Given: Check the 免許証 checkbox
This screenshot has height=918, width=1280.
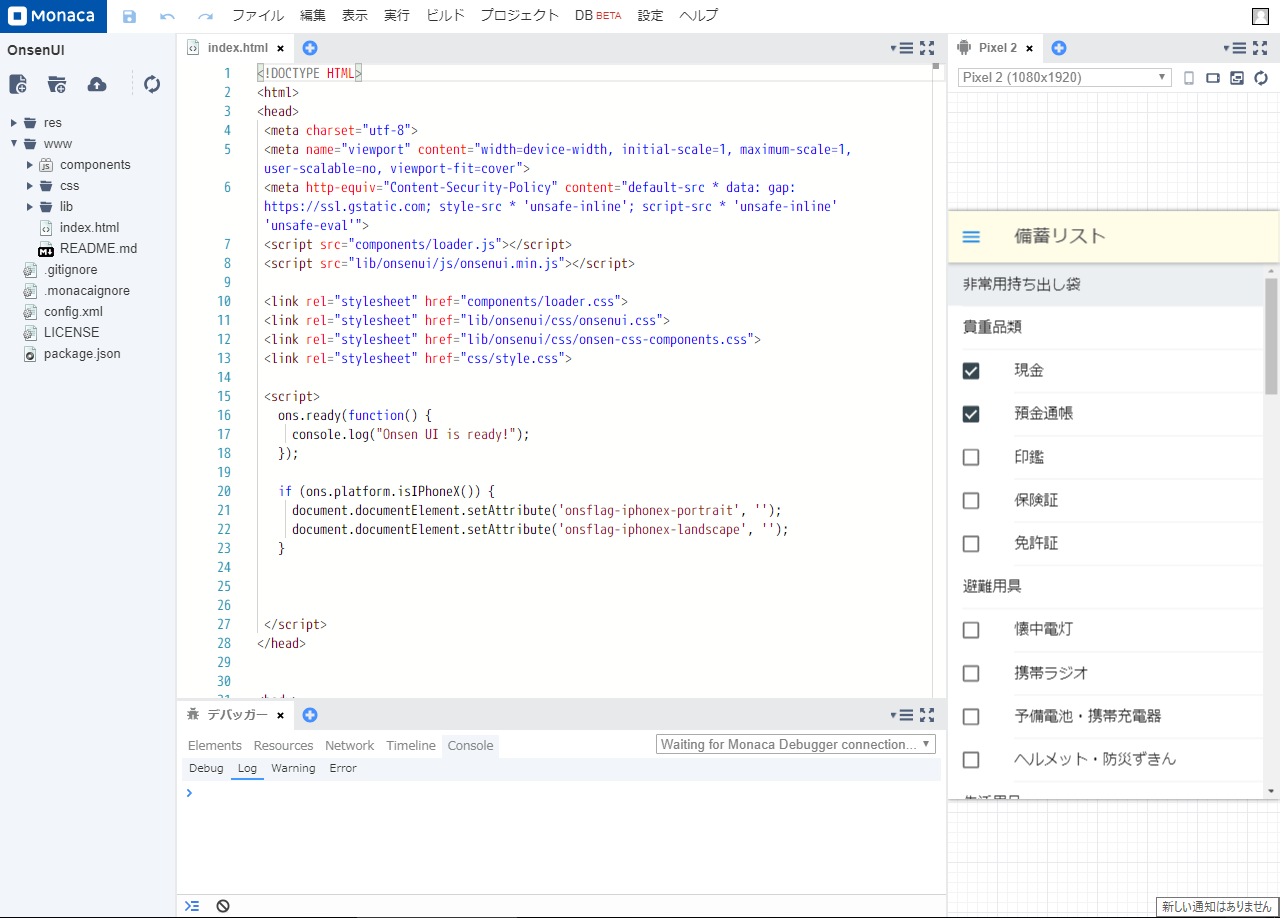Looking at the screenshot, I should pos(971,544).
